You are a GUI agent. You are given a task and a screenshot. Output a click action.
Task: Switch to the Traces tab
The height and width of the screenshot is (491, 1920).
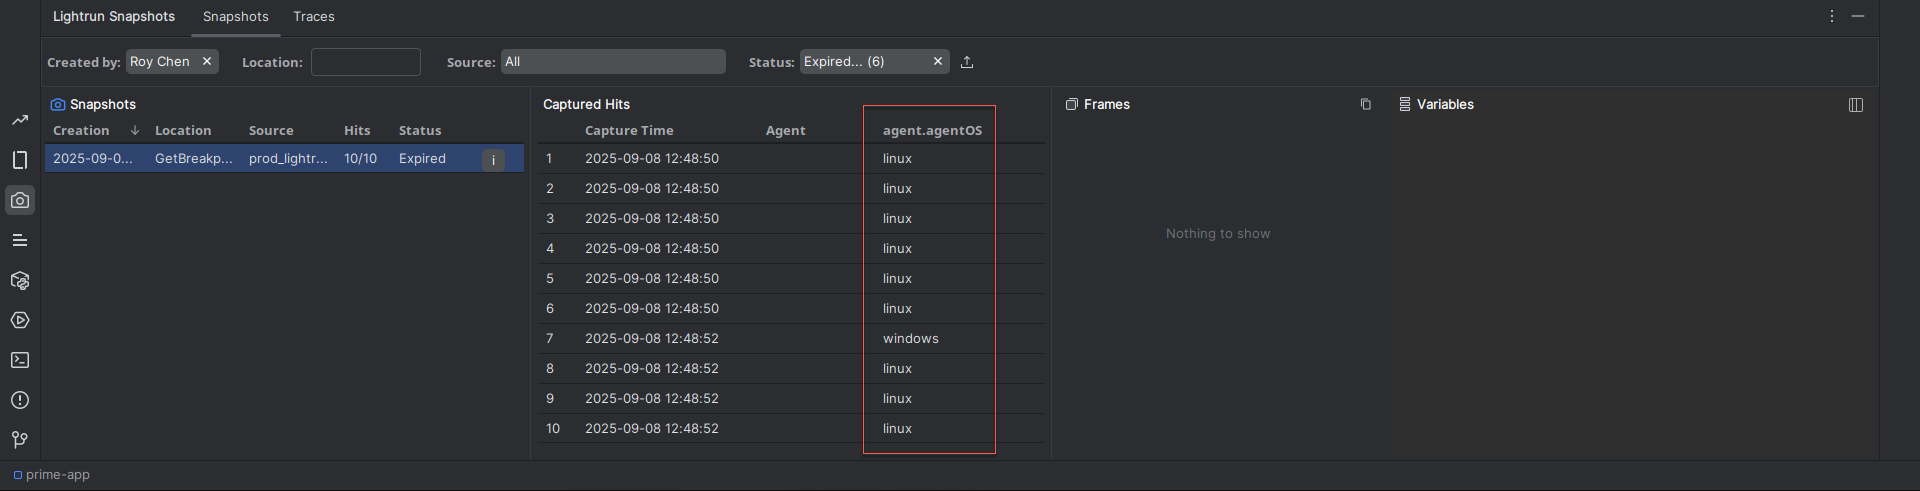pos(314,17)
